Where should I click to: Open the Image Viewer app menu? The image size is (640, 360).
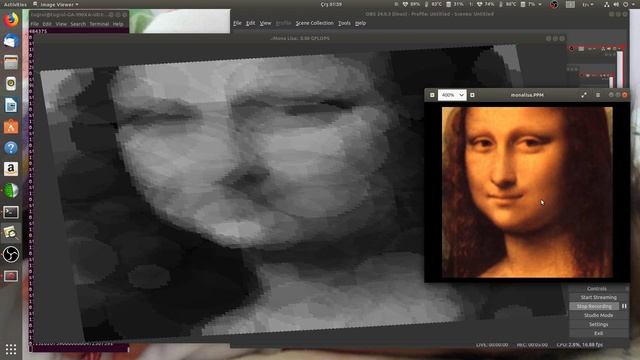click(x=56, y=4)
